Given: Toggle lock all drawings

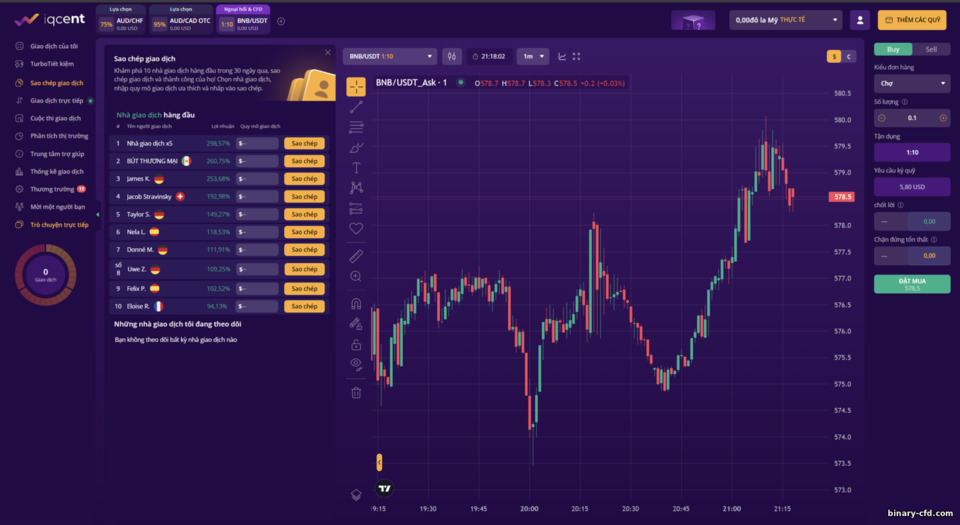Looking at the screenshot, I should (x=356, y=344).
